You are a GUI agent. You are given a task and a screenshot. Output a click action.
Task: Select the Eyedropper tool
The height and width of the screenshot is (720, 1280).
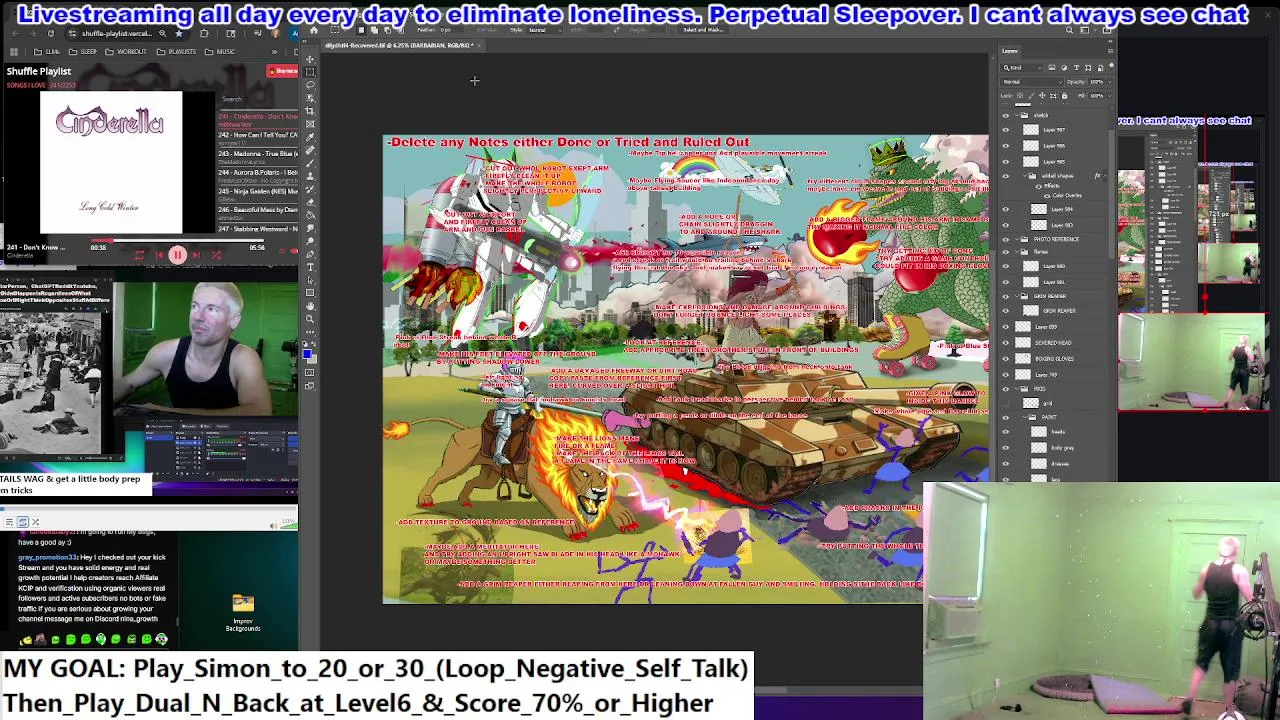pos(309,137)
